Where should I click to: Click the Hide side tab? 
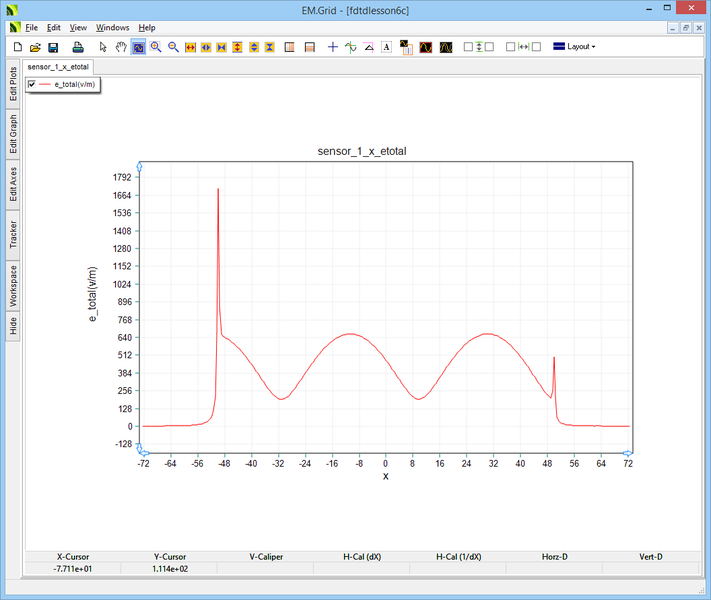[13, 326]
